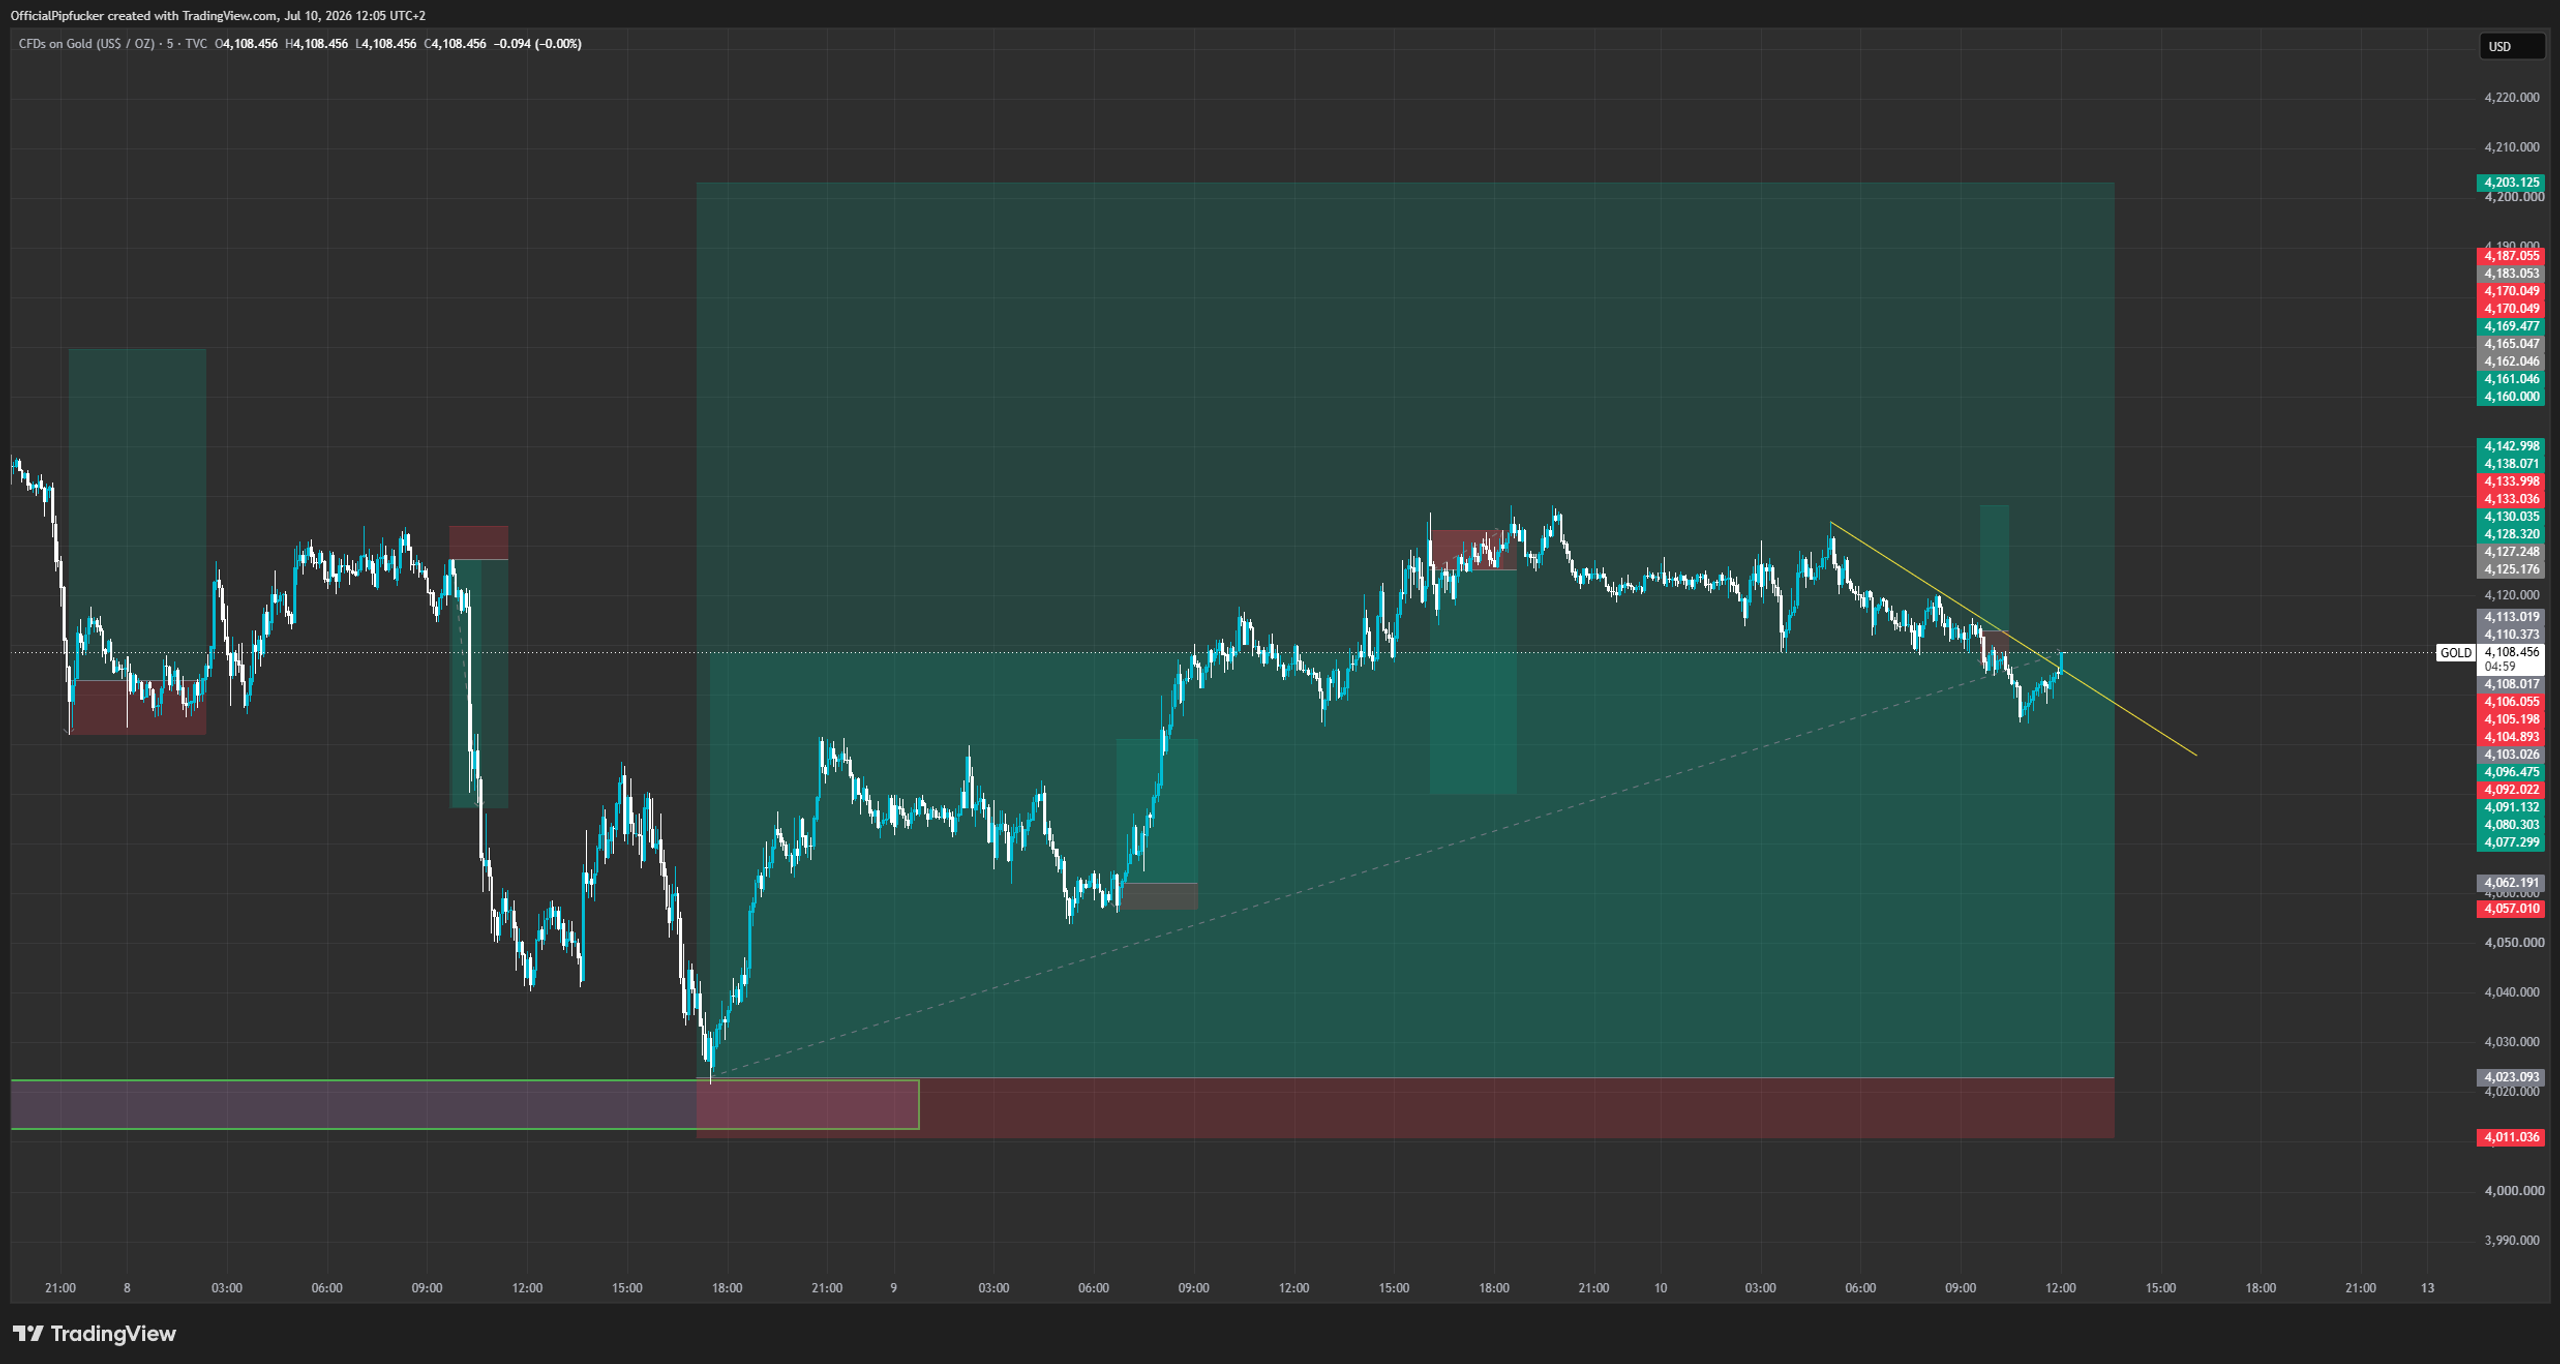The height and width of the screenshot is (1364, 2560).
Task: Click the 4,062.191 gray price label
Action: pyautogui.click(x=2511, y=883)
